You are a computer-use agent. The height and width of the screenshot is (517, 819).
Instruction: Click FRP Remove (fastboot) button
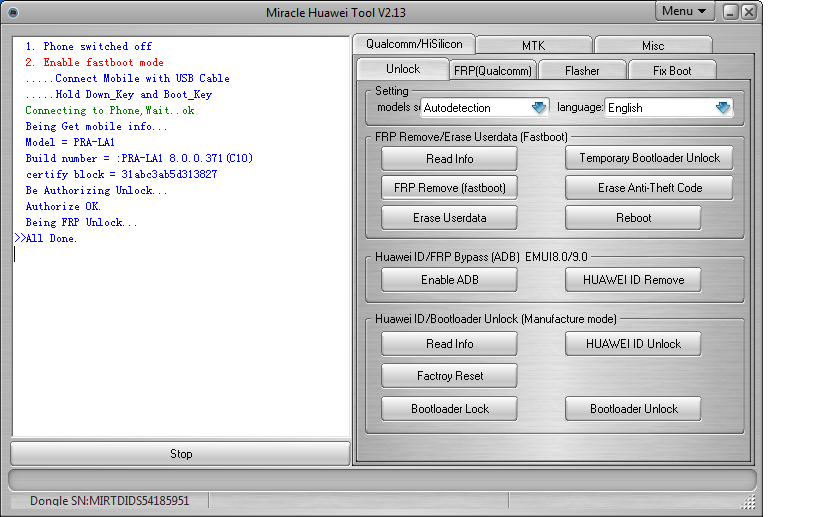[x=449, y=187]
